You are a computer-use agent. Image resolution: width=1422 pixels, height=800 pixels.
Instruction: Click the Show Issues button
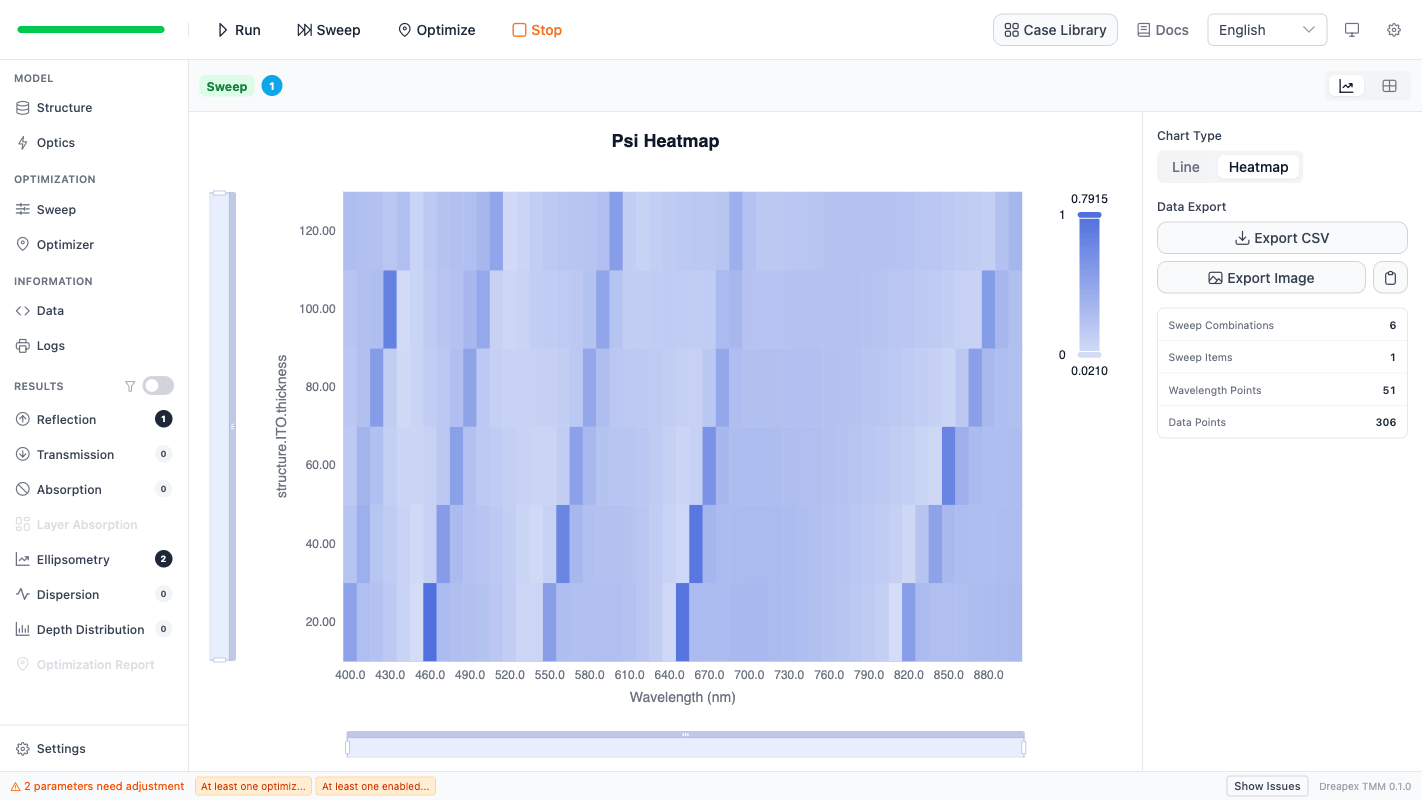tap(1267, 787)
